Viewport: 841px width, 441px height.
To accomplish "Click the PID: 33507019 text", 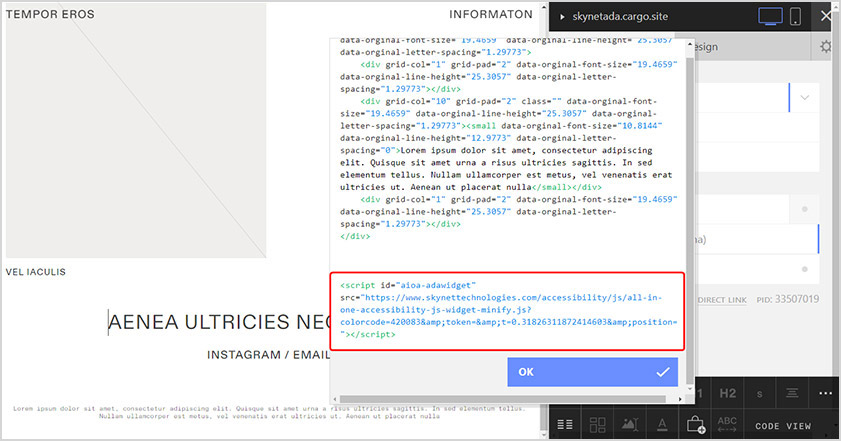I will pos(788,299).
